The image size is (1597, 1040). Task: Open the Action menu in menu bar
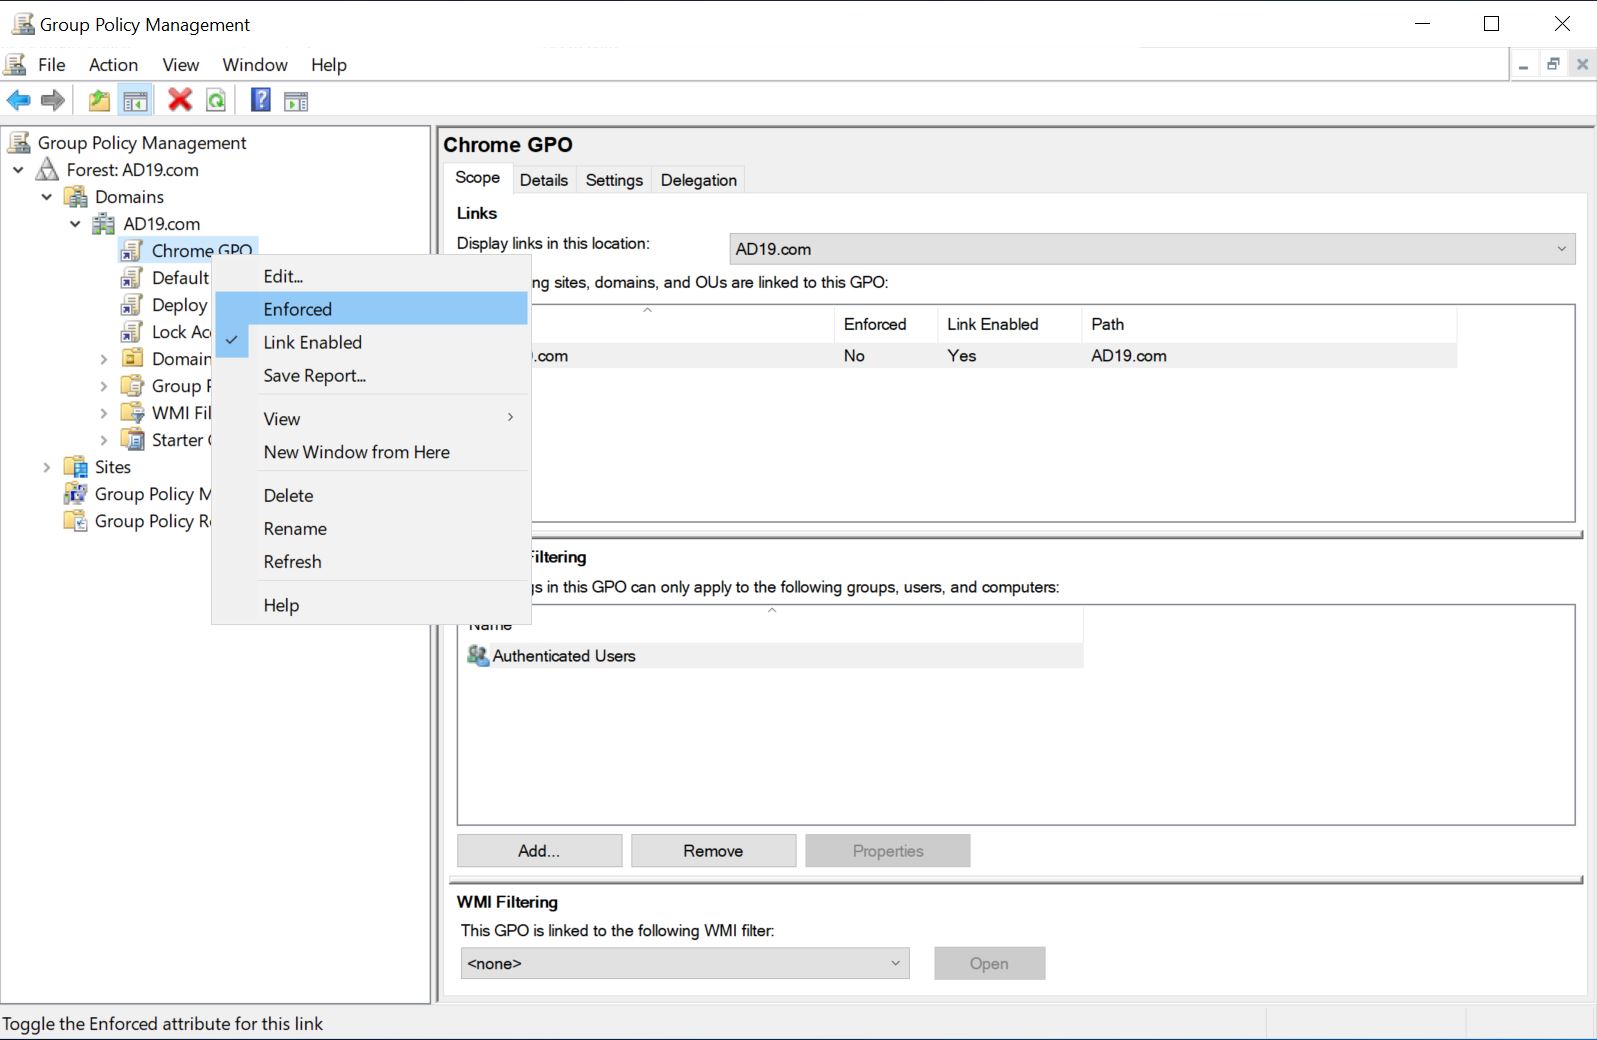click(x=113, y=65)
